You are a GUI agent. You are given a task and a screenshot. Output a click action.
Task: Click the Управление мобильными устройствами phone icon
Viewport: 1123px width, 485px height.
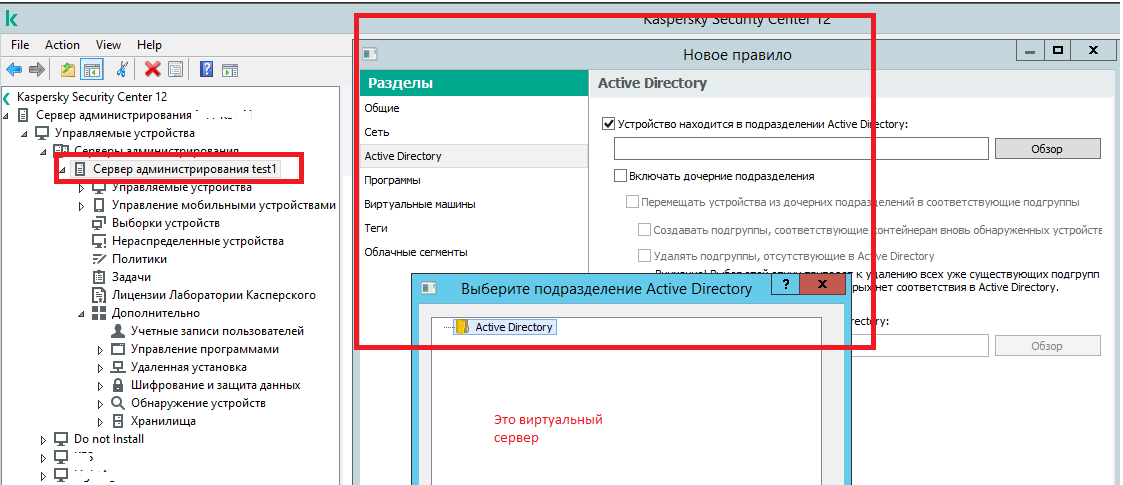[99, 205]
